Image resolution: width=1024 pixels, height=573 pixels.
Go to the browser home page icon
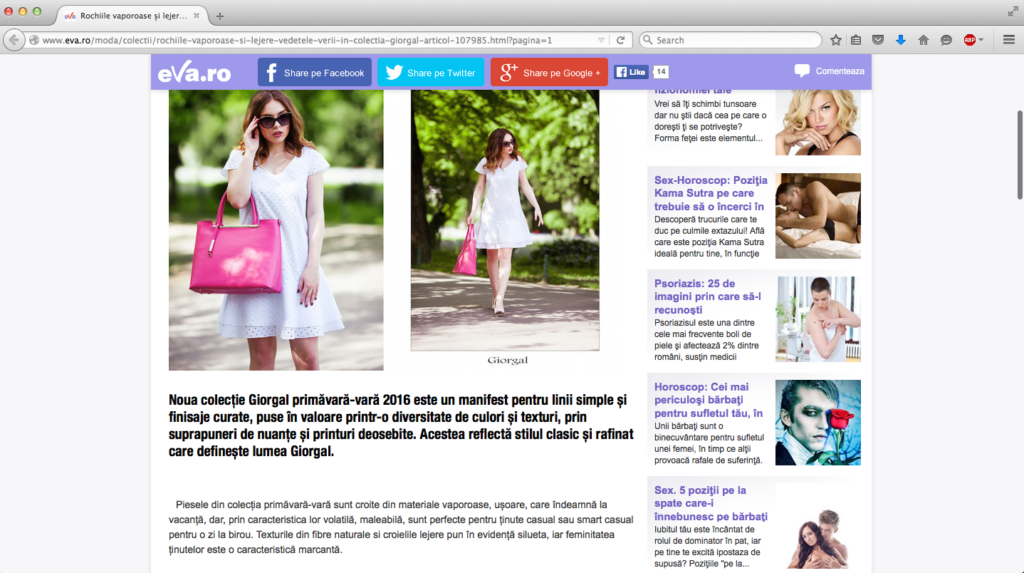(x=923, y=40)
